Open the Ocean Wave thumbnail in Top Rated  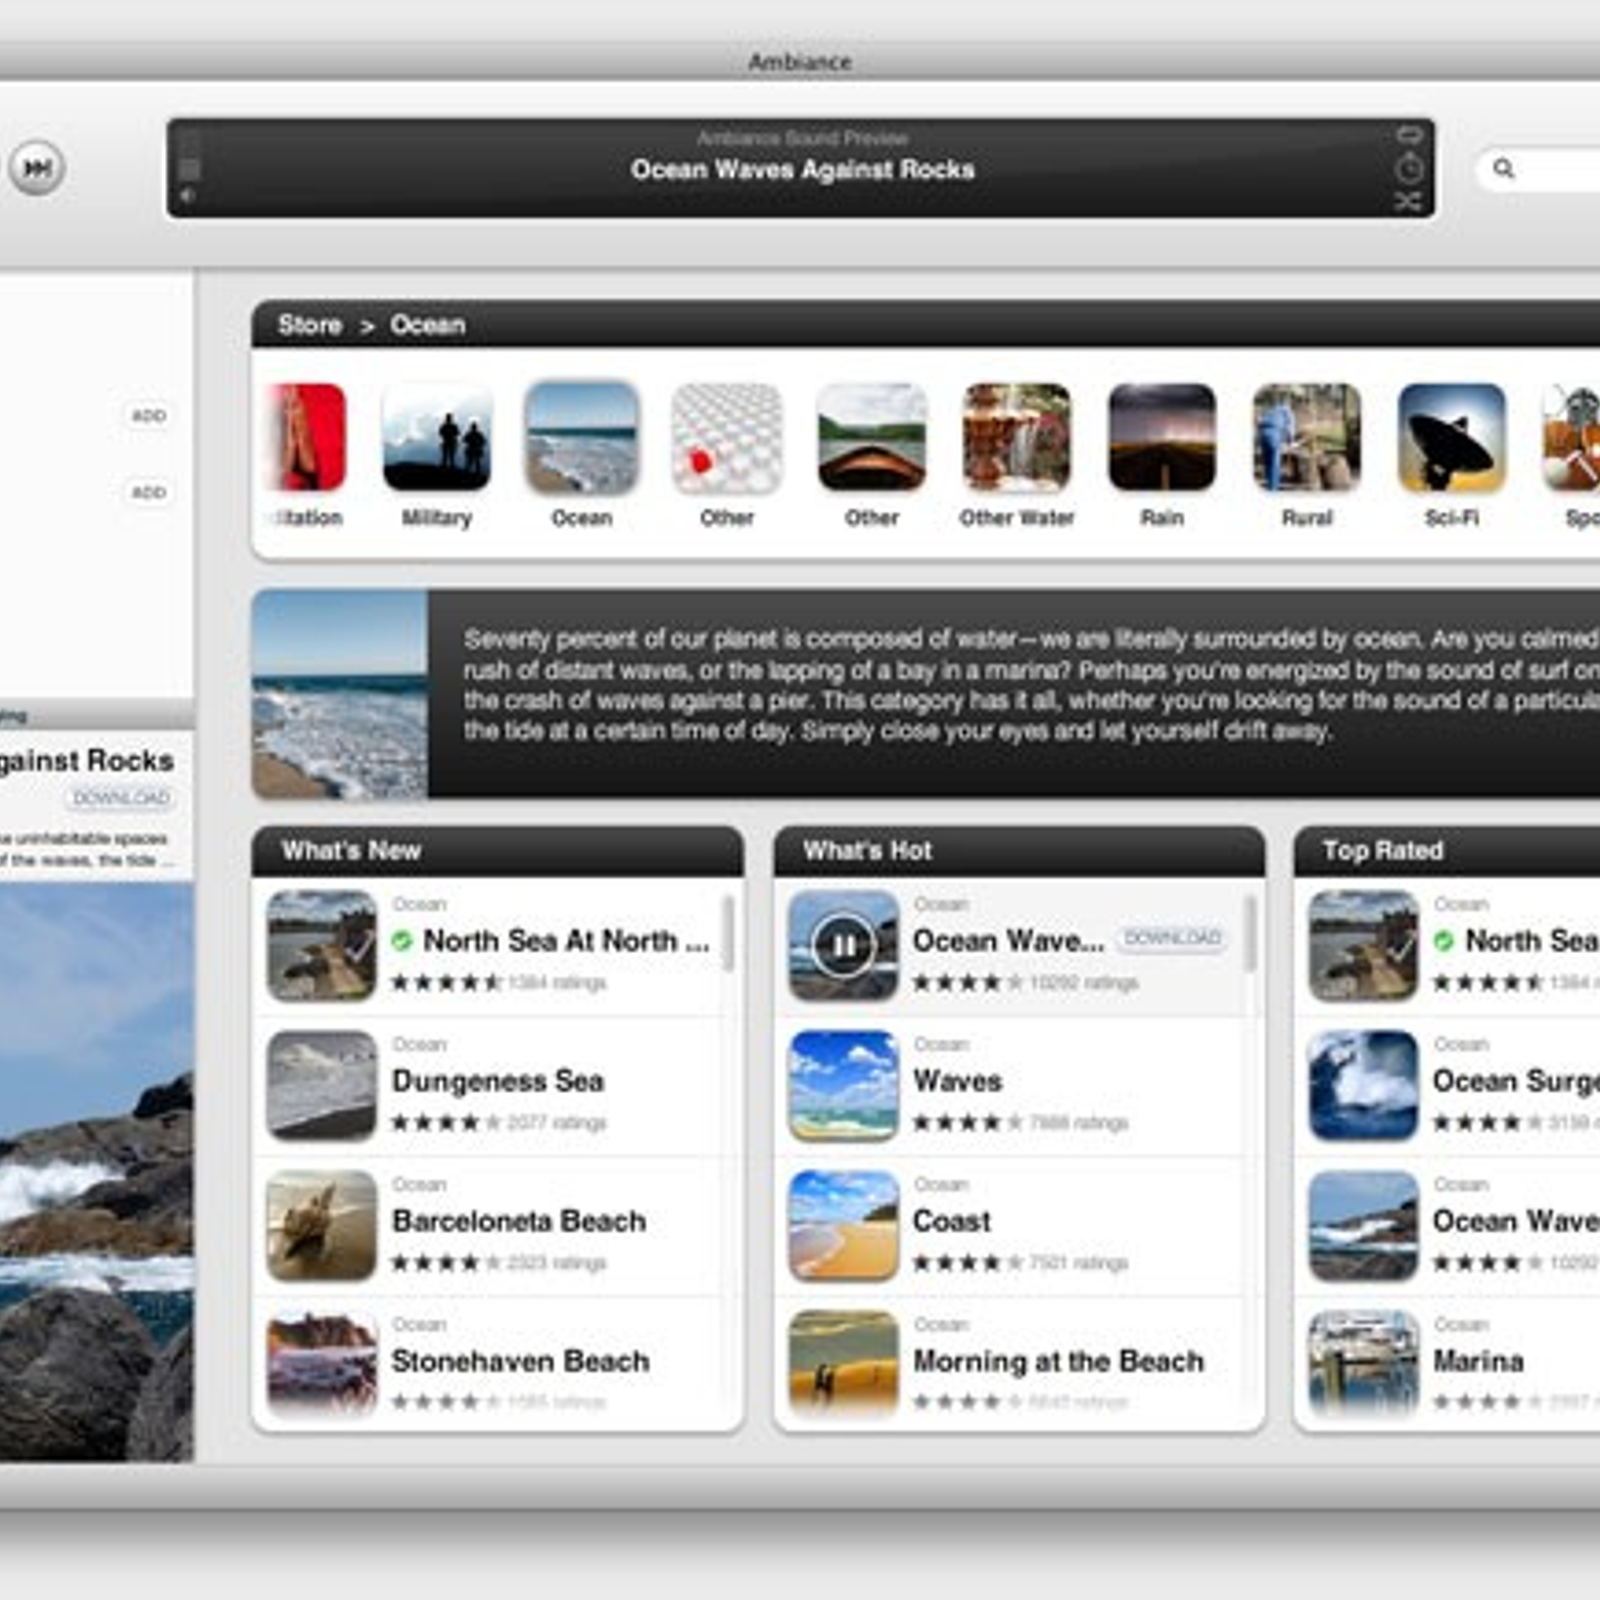coord(1364,1226)
